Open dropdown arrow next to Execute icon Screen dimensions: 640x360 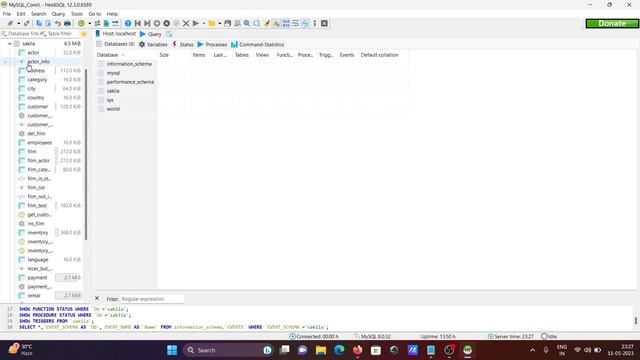point(203,23)
